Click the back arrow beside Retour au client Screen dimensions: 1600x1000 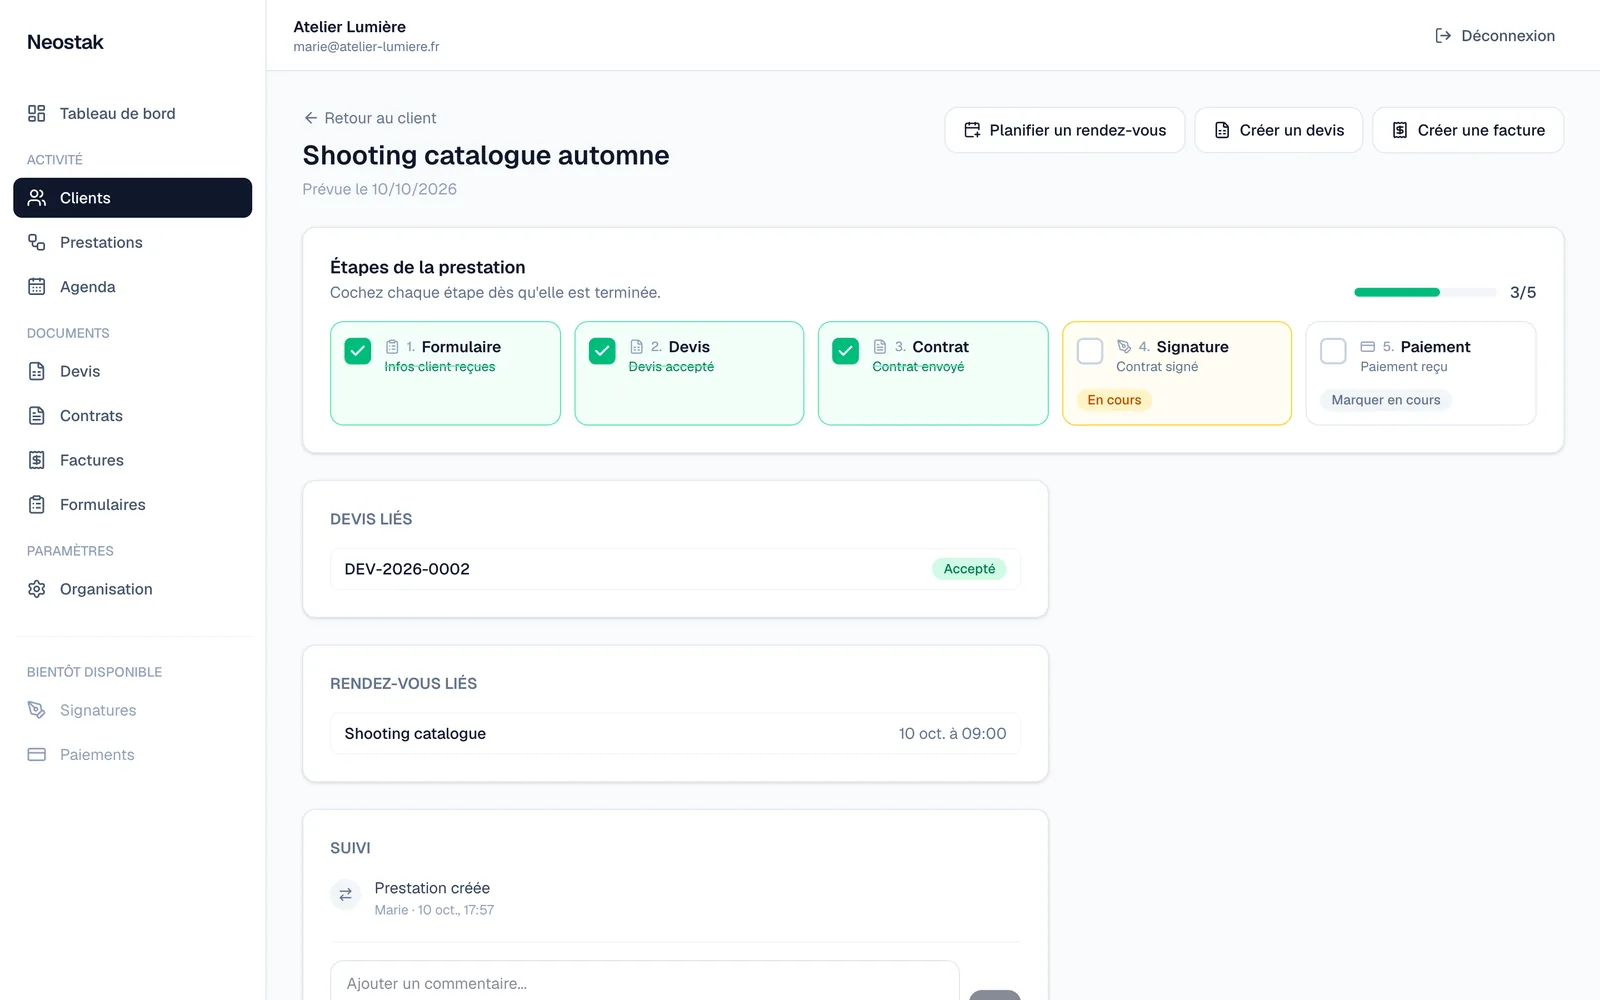tap(311, 118)
